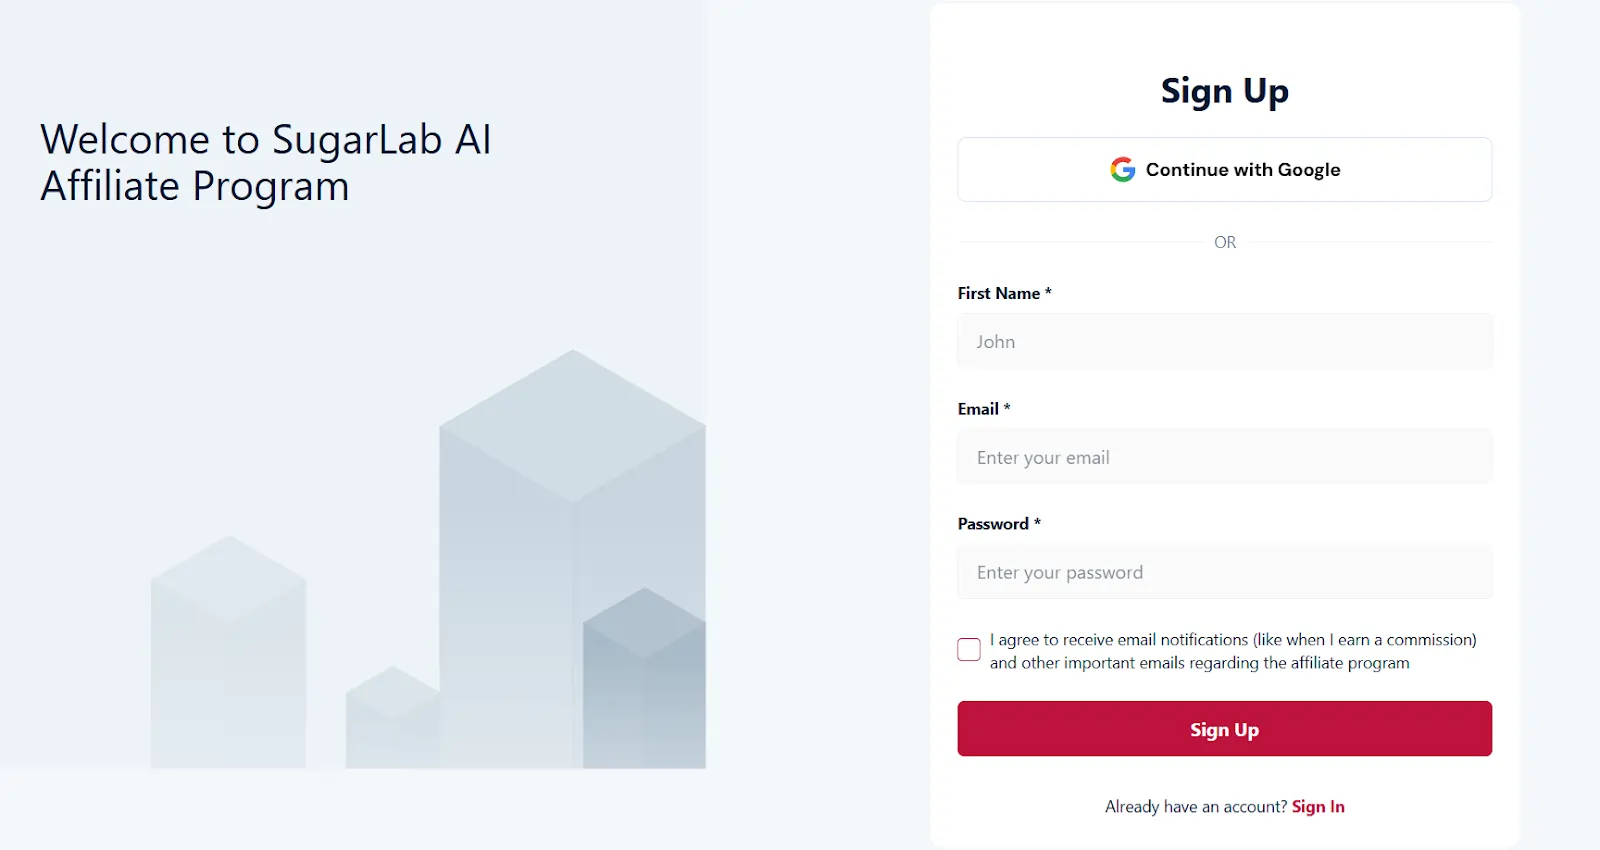The width and height of the screenshot is (1600, 850).
Task: Click the Email entry field
Action: coord(1224,457)
